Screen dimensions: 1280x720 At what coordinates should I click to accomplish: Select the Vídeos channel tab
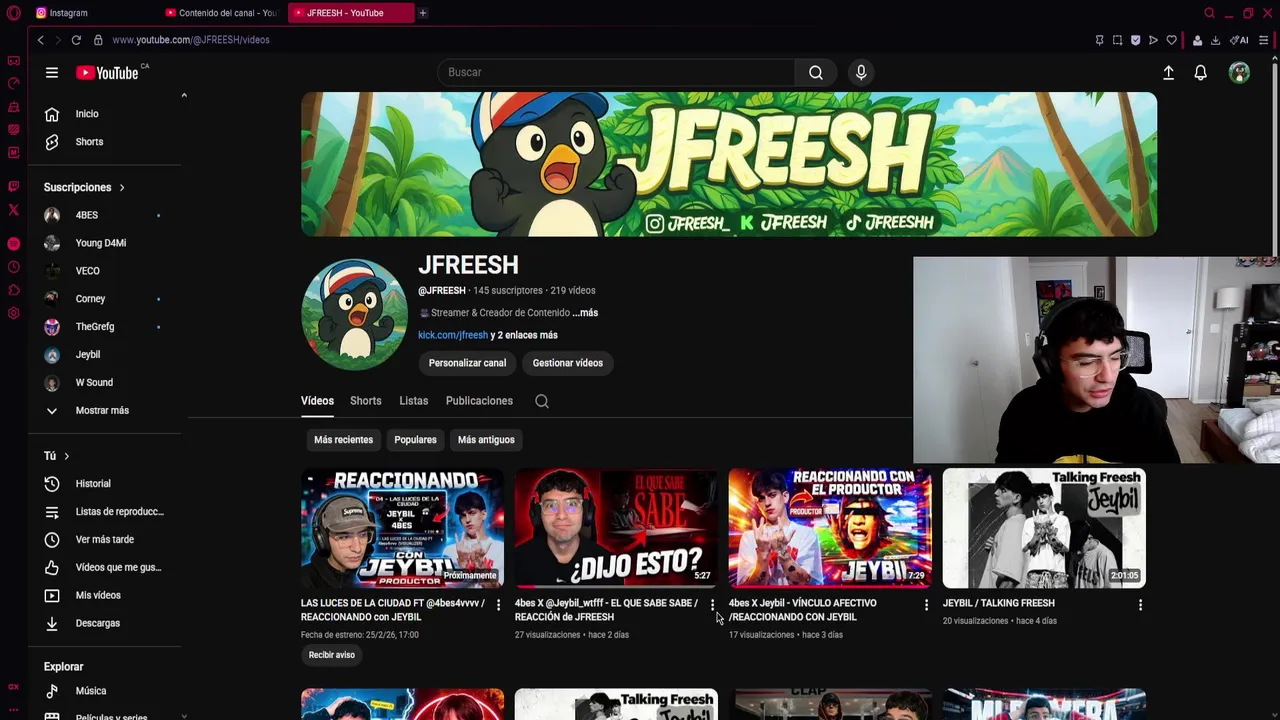(317, 401)
